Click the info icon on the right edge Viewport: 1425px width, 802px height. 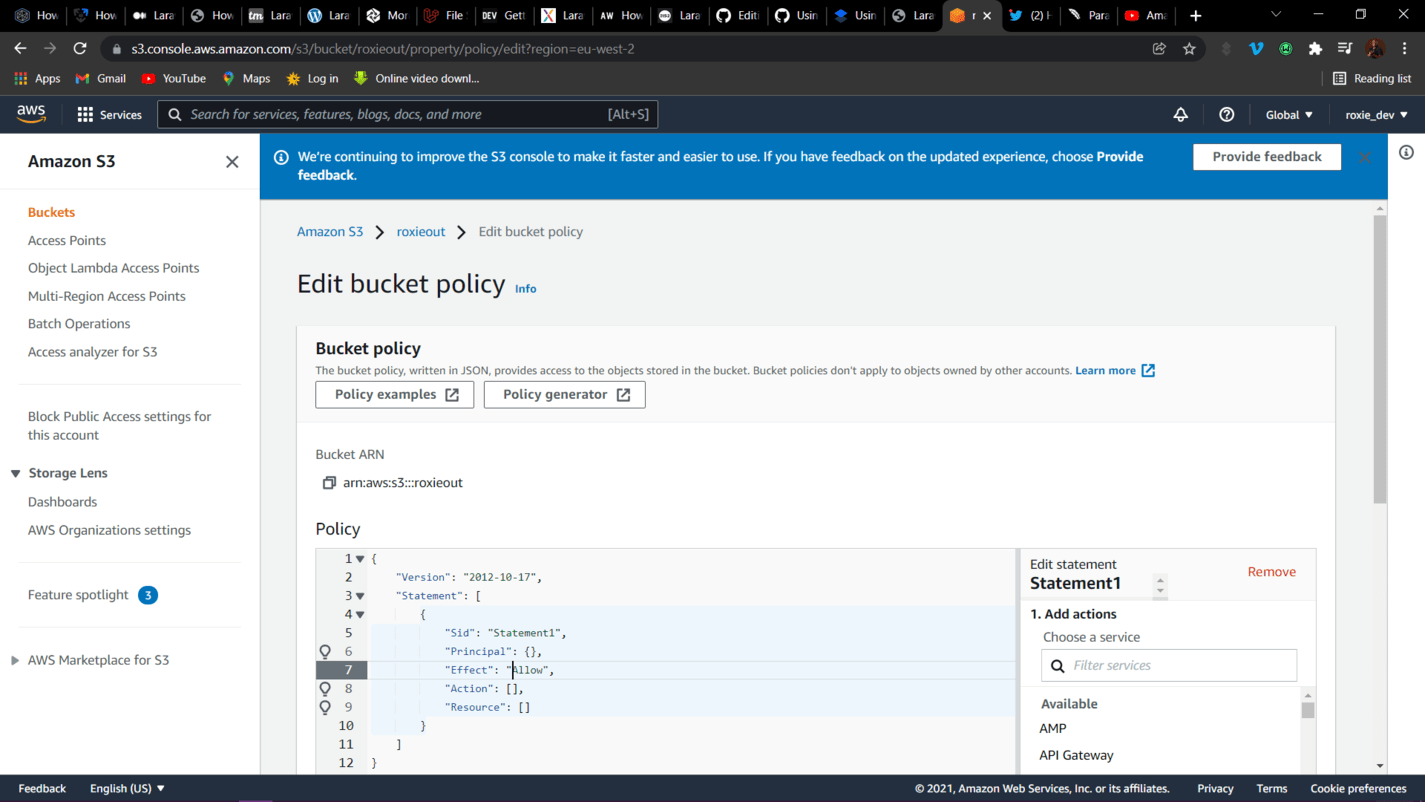(1406, 152)
